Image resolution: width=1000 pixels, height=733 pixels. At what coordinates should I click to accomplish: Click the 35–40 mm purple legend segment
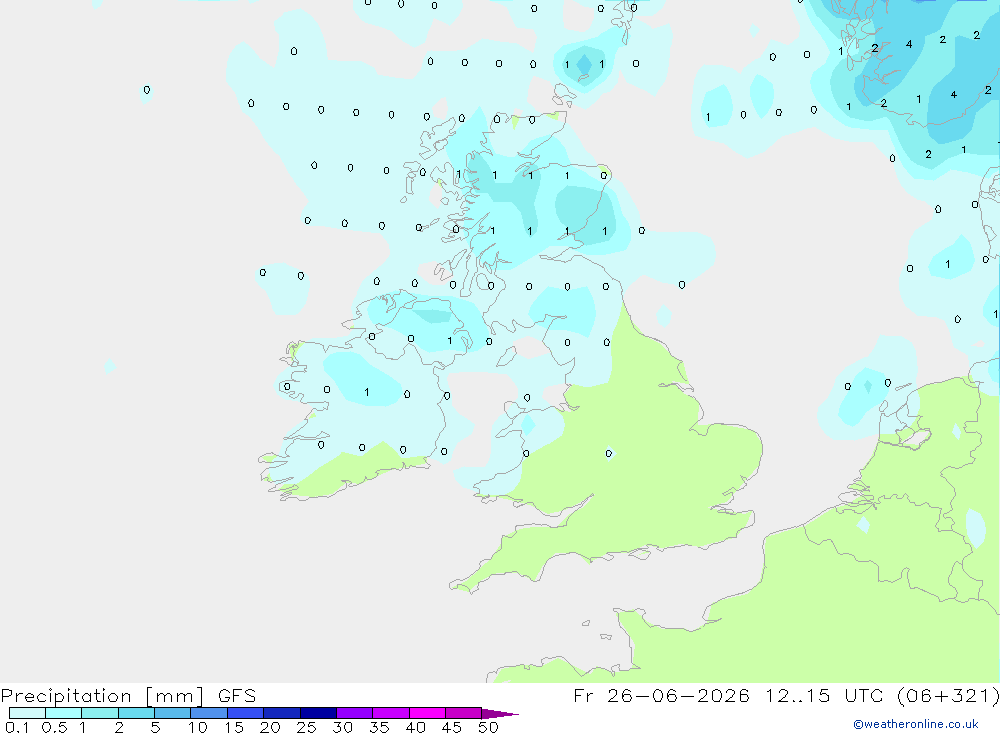click(391, 713)
